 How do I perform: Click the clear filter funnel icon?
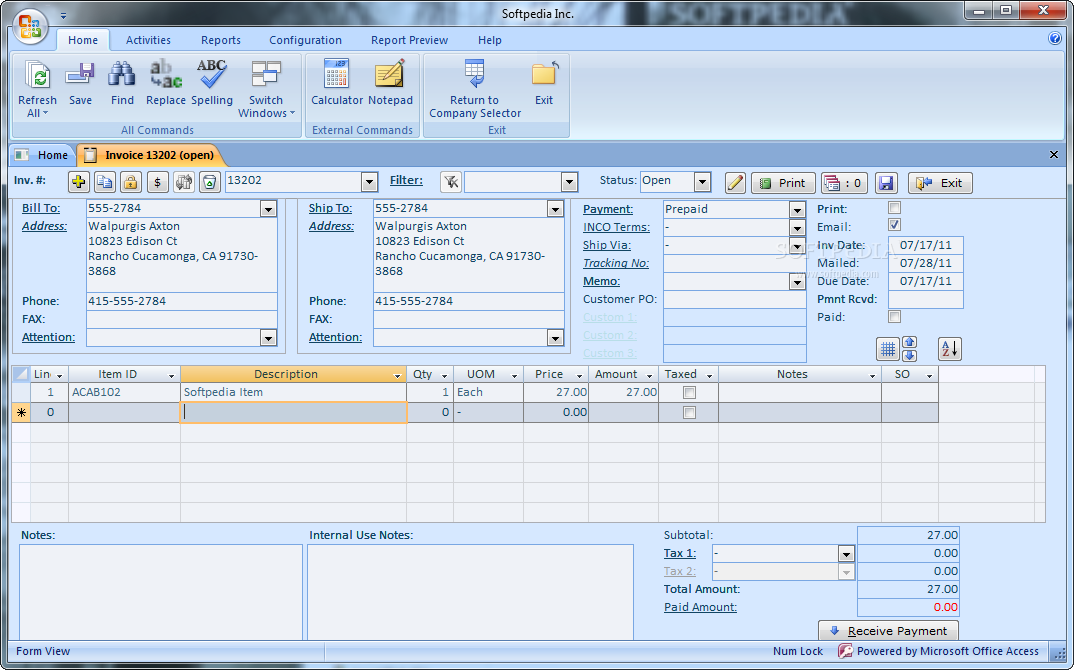point(451,182)
